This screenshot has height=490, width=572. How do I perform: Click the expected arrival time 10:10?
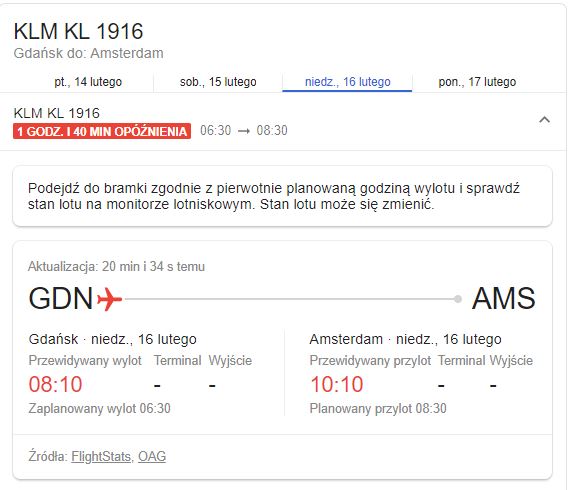336,384
